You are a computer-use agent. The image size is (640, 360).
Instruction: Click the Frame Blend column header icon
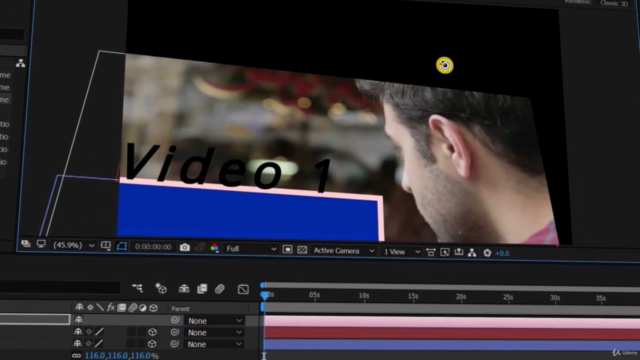[x=122, y=308]
